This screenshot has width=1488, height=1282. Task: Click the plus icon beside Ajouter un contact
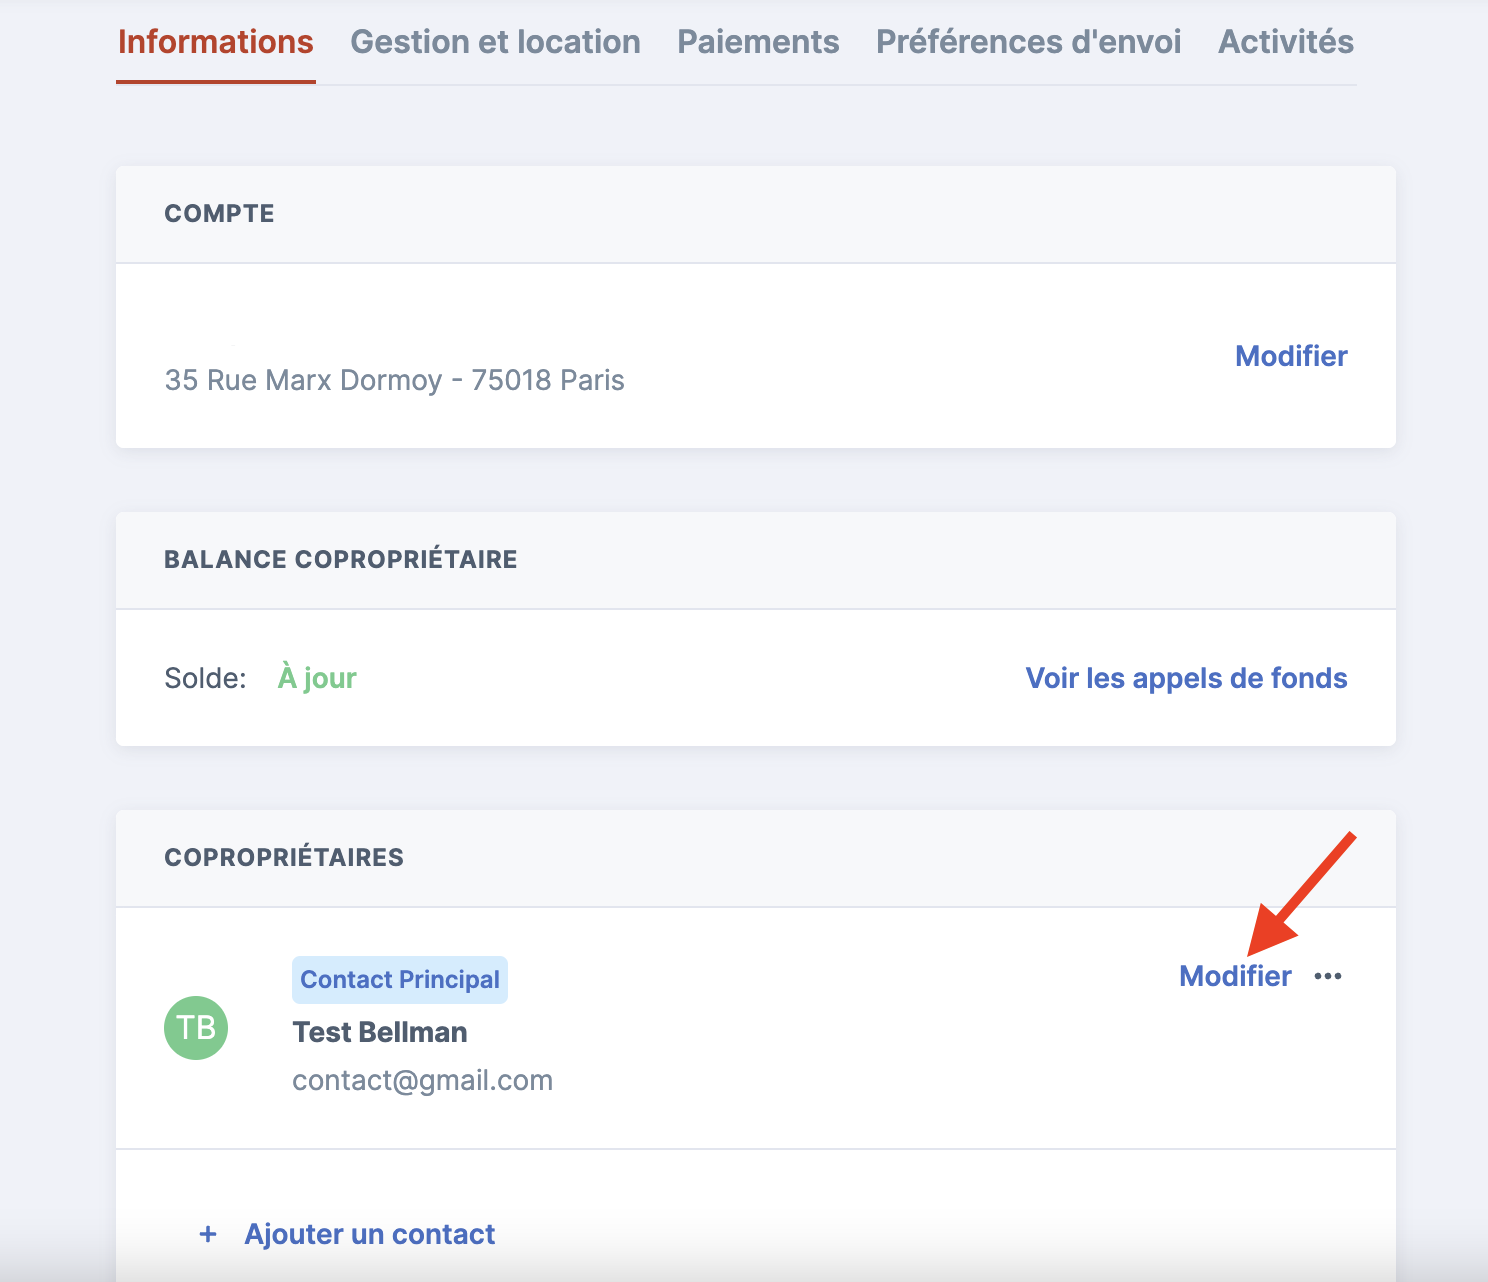point(208,1234)
